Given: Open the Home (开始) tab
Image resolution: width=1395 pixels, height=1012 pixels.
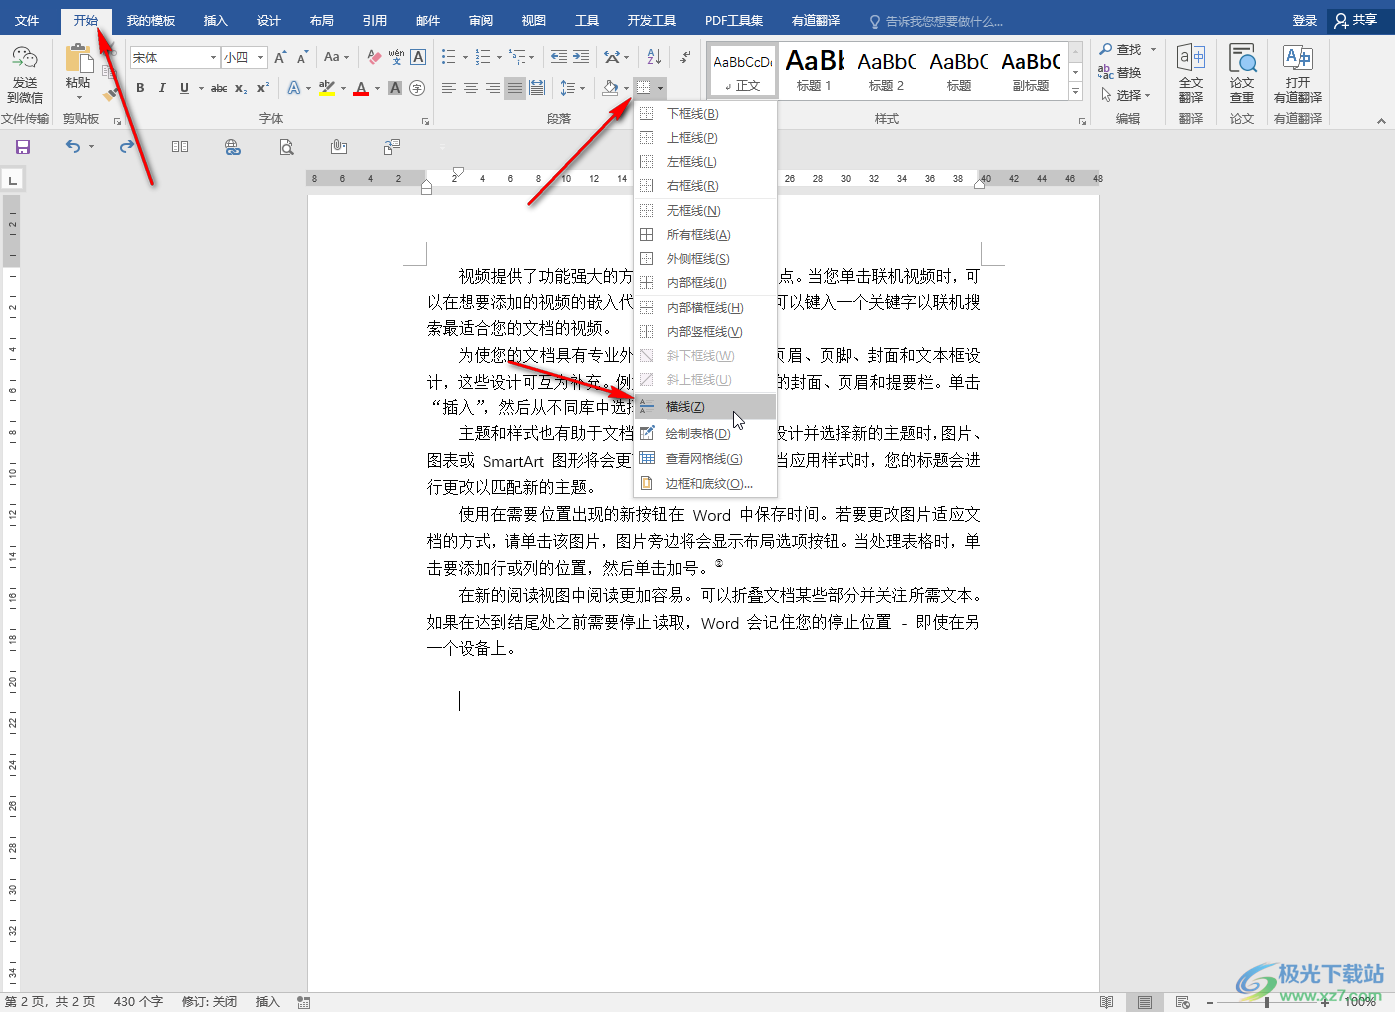Looking at the screenshot, I should tap(86, 20).
